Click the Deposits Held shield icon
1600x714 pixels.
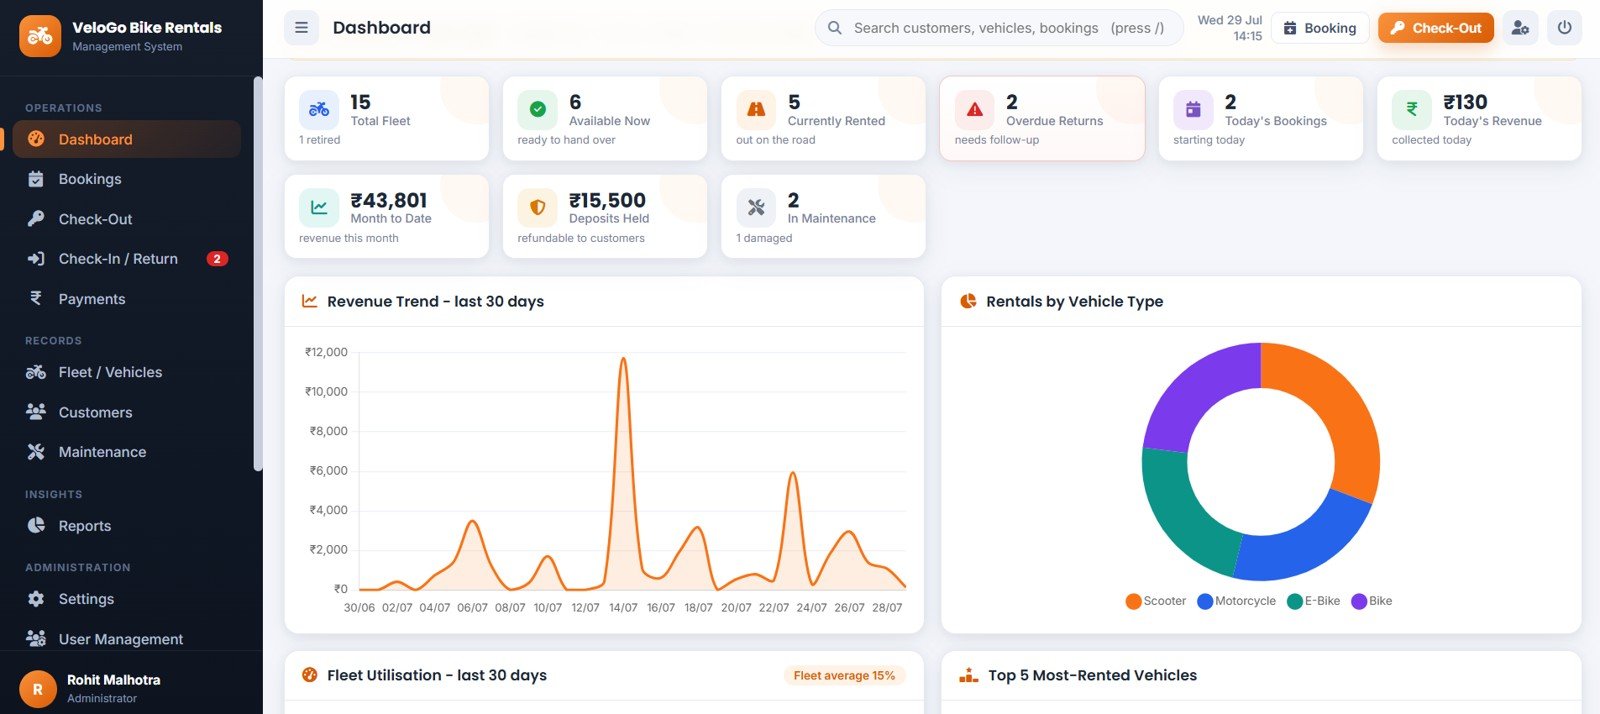point(537,207)
